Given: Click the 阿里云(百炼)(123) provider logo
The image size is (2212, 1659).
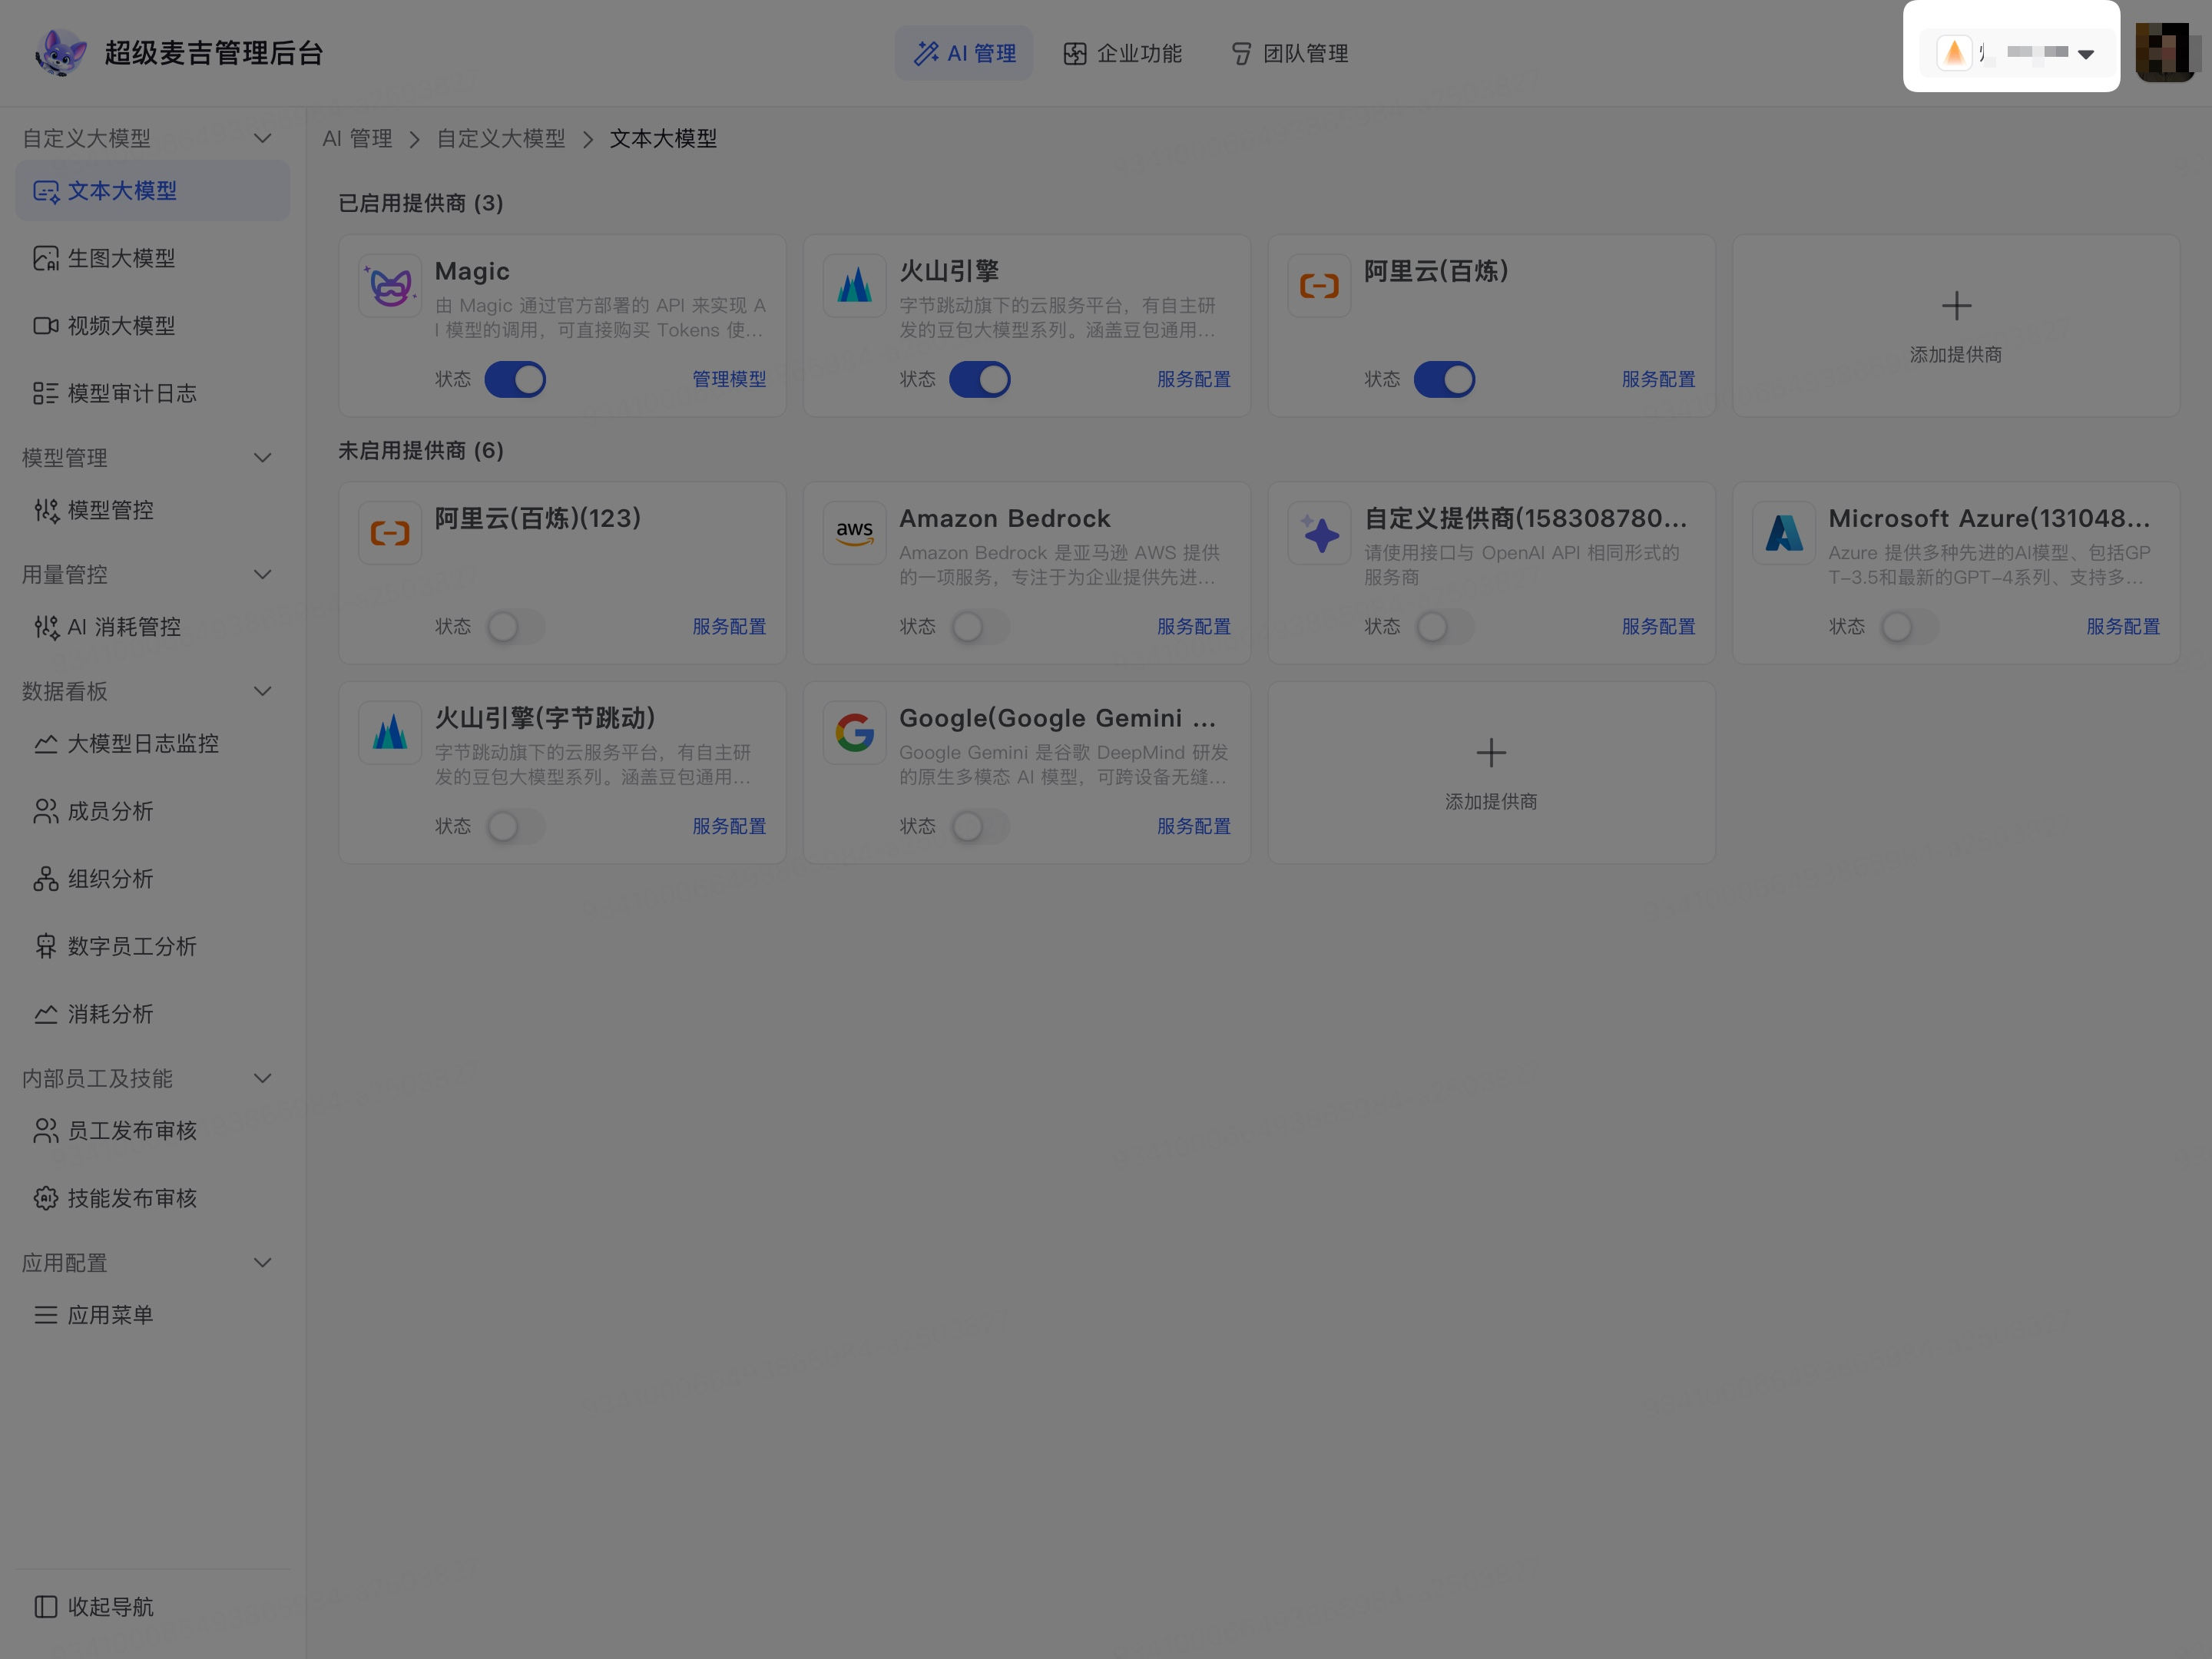Looking at the screenshot, I should [x=390, y=533].
